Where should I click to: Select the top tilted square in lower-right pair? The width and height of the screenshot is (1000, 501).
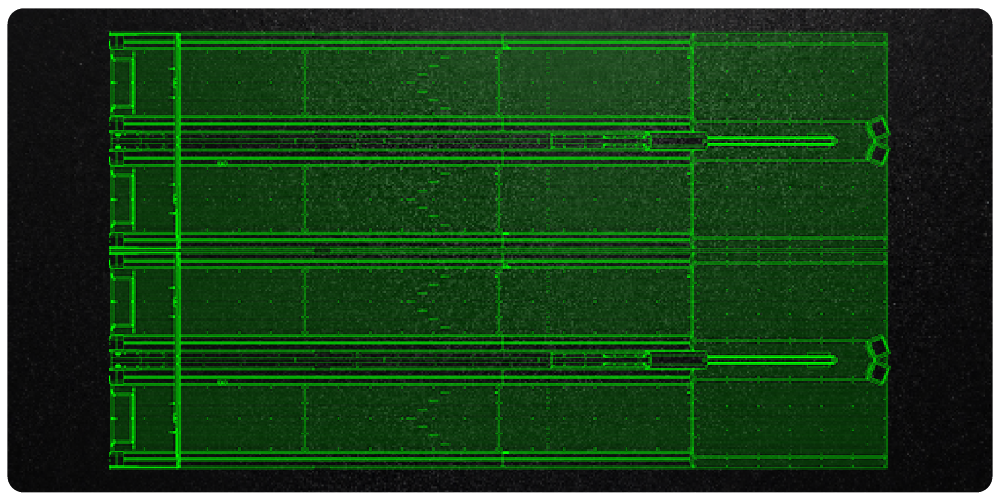tap(877, 347)
